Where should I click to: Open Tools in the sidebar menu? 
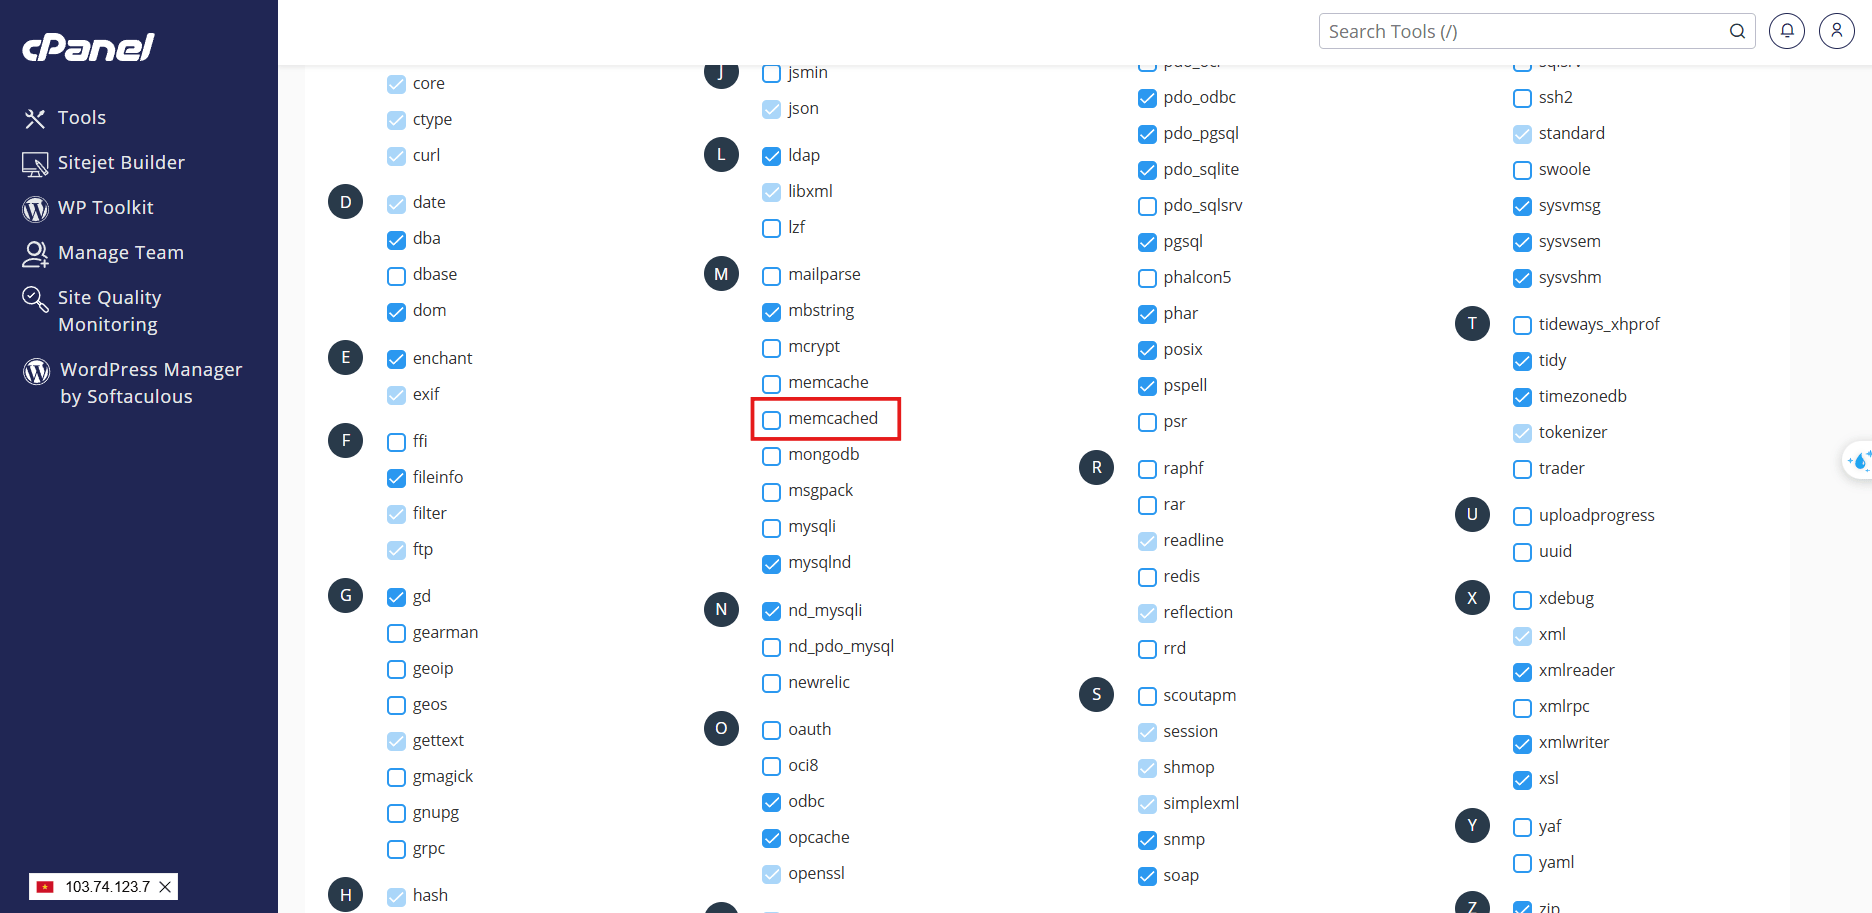[82, 118]
